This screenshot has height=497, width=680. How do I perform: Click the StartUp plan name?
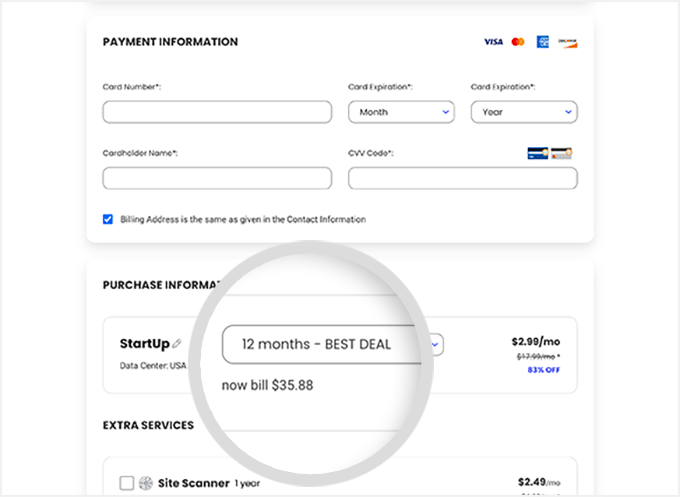(144, 344)
